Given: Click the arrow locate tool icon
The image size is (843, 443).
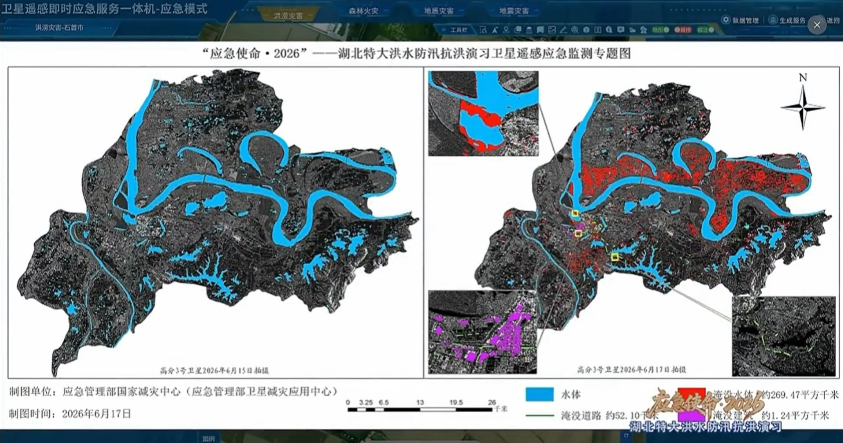Looking at the screenshot, I should (x=495, y=30).
